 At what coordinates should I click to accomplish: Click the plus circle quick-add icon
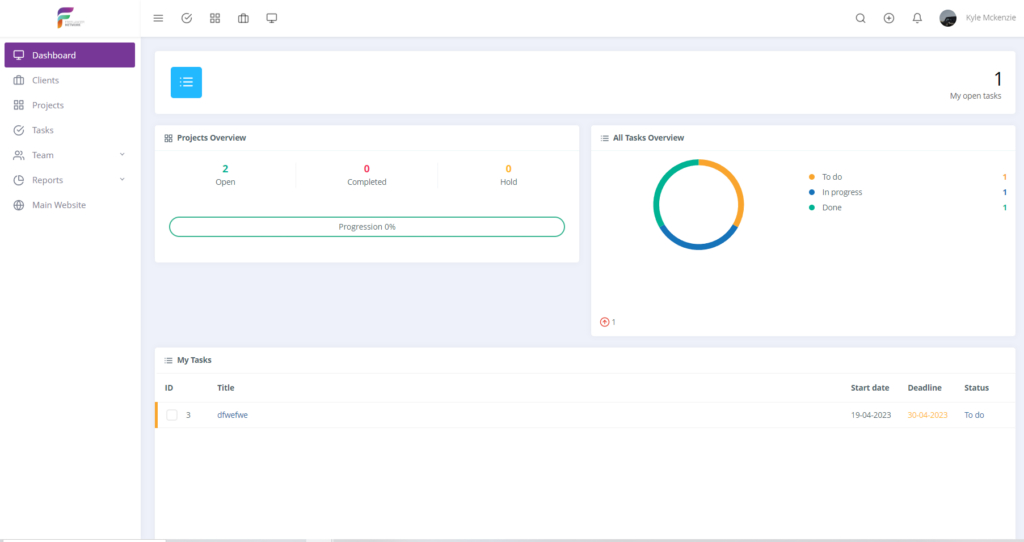pos(889,18)
